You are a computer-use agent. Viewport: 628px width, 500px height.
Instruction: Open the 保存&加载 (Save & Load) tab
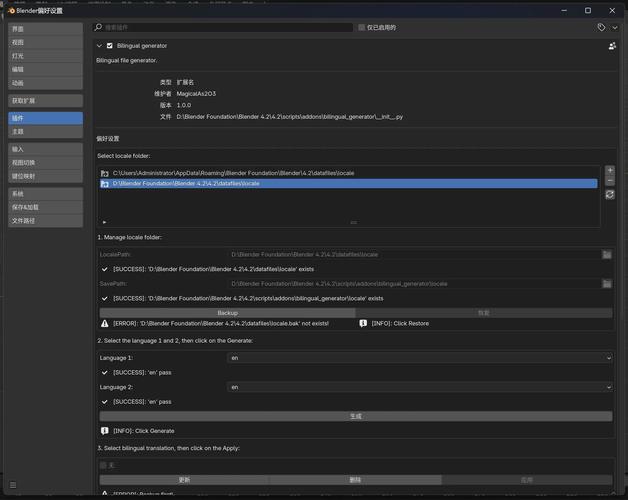(45, 207)
